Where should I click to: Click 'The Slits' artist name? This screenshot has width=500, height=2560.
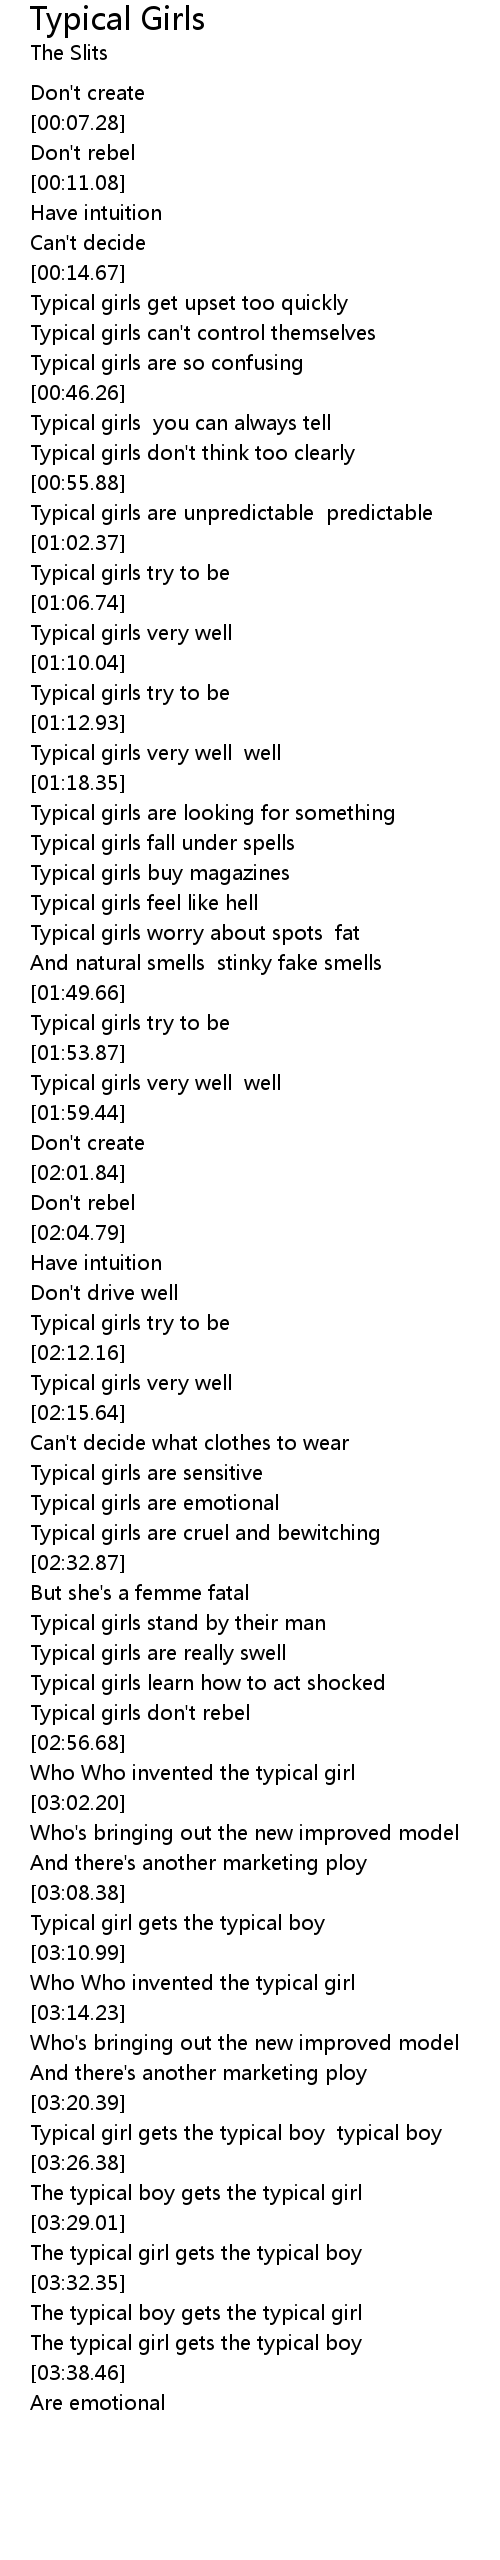click(69, 53)
